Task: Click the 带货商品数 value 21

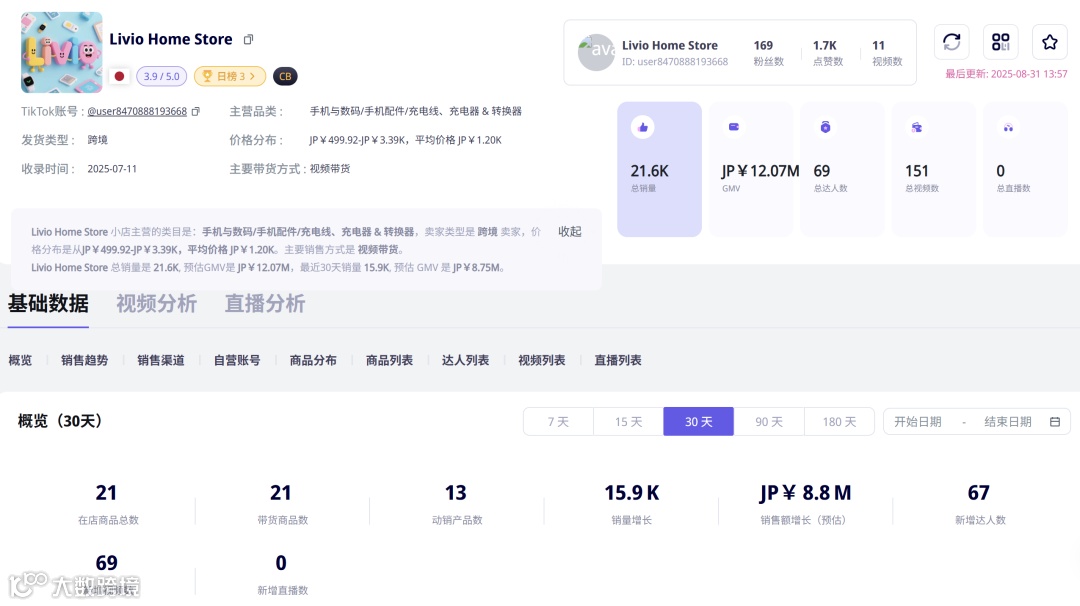Action: click(281, 492)
